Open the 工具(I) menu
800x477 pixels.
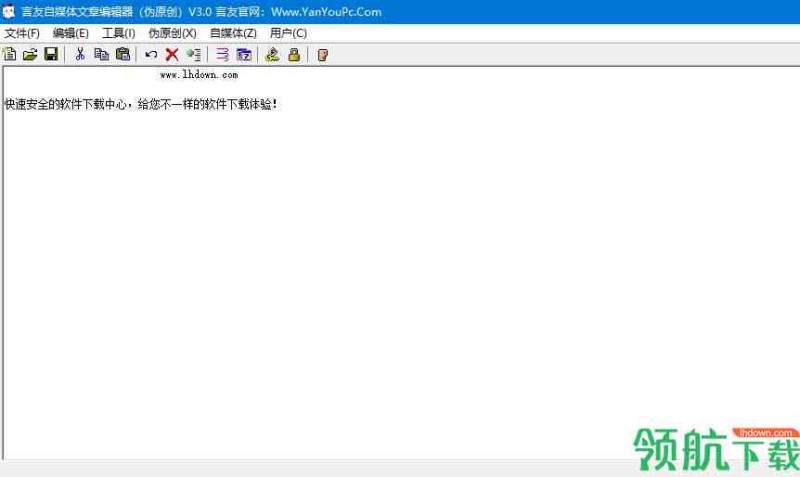(x=118, y=33)
